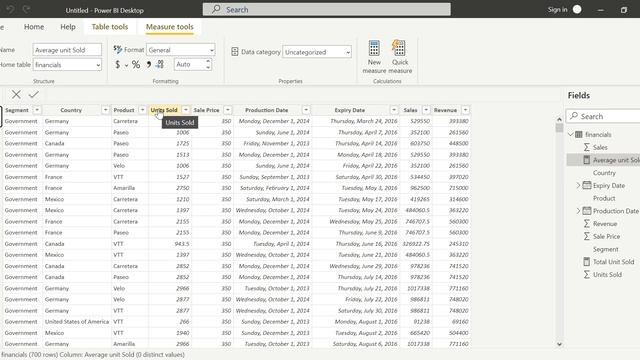Screen dimensions: 640x360
Task: Open the Units Sold column filter dropdown
Action: point(186,110)
